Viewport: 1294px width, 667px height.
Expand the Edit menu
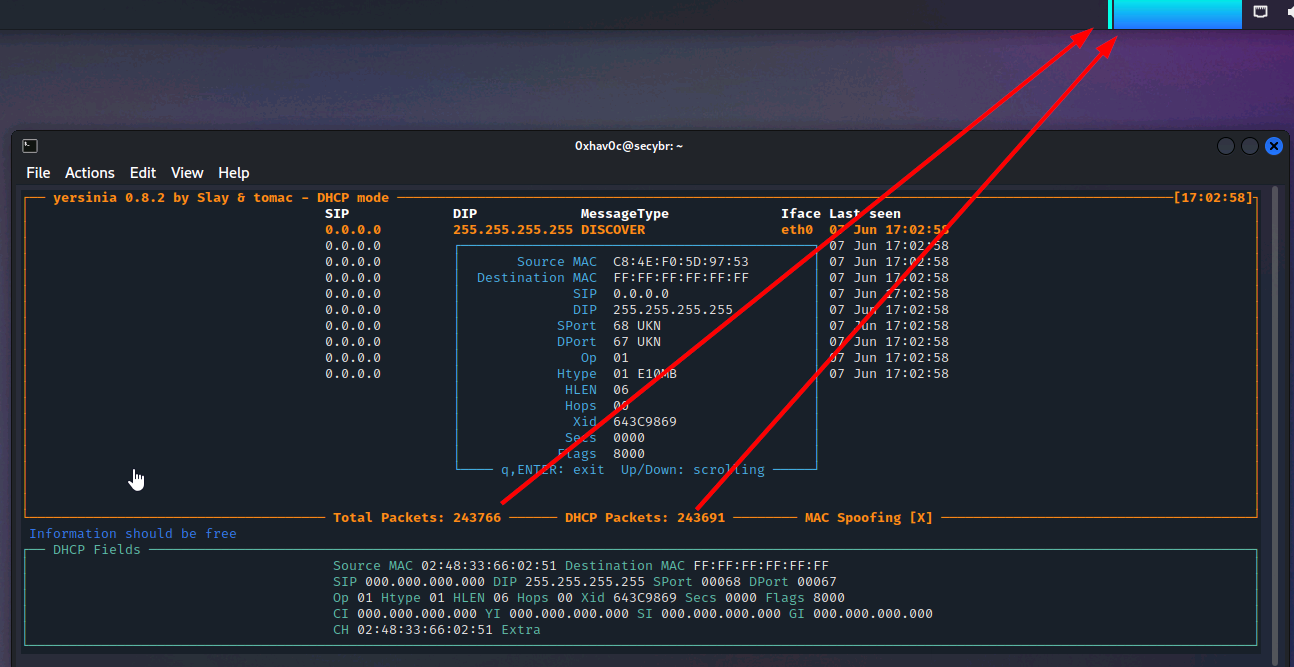point(143,173)
